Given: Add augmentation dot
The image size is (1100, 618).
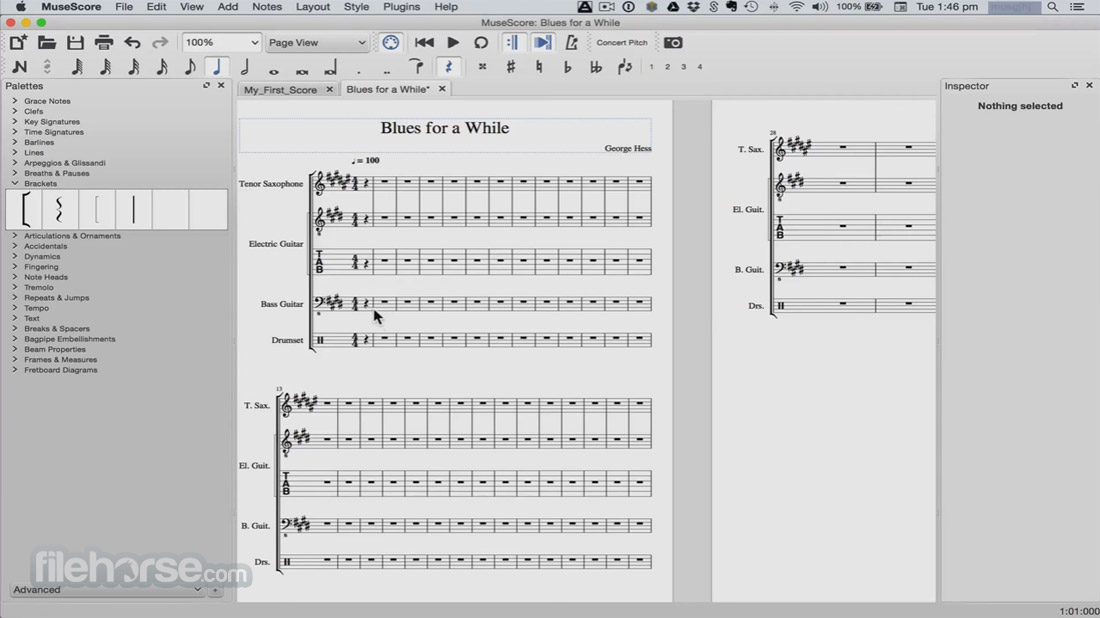Looking at the screenshot, I should 358,70.
